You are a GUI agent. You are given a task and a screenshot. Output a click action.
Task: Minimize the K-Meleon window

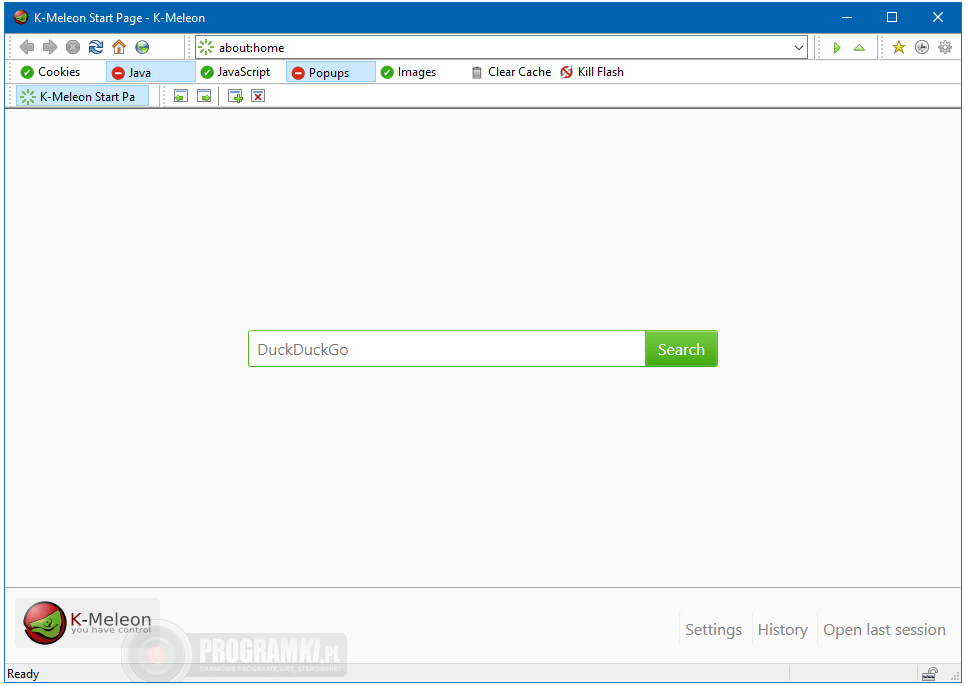point(847,17)
